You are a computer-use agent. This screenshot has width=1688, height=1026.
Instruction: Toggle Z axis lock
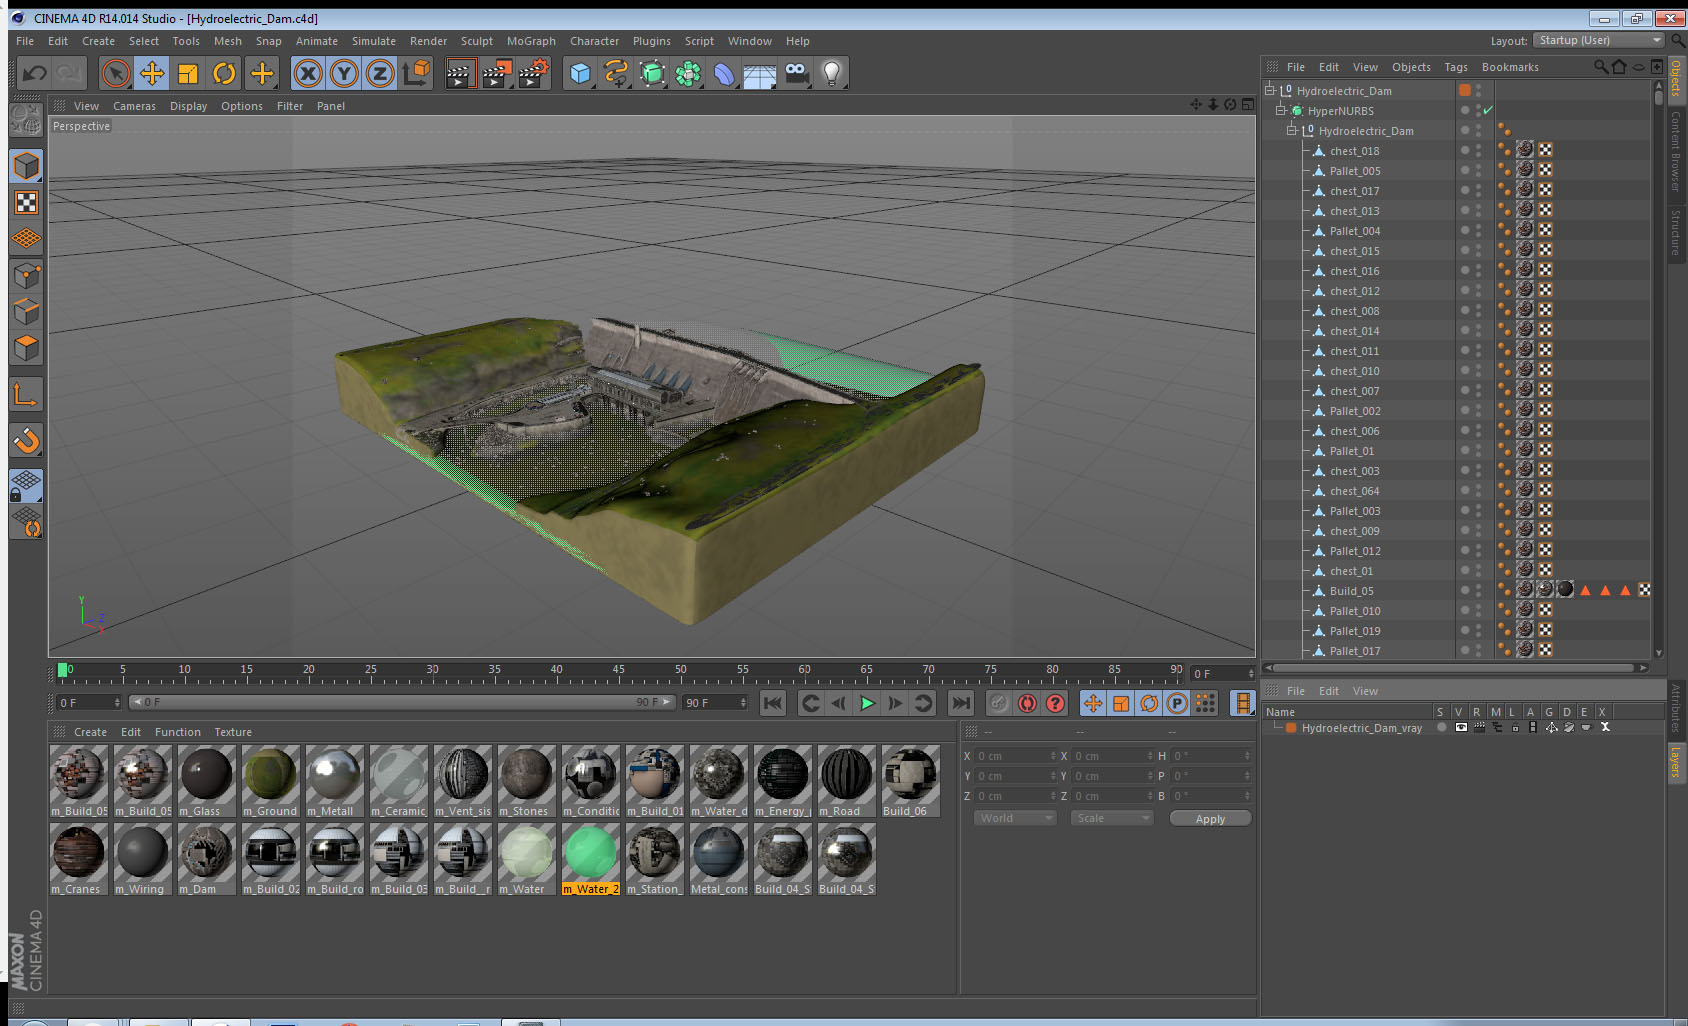pos(380,73)
